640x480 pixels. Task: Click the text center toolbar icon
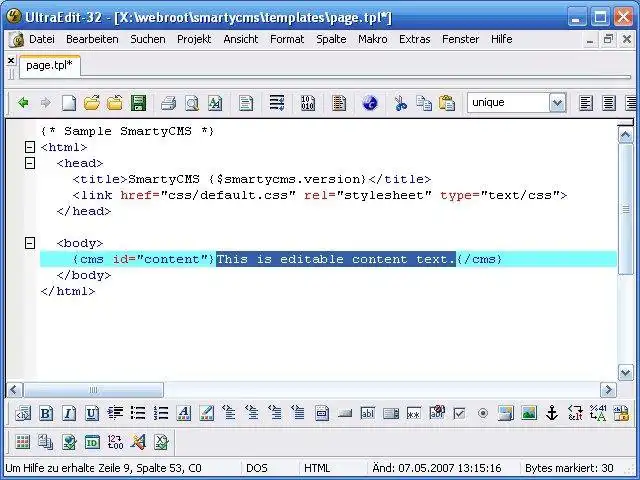pyautogui.click(x=609, y=103)
